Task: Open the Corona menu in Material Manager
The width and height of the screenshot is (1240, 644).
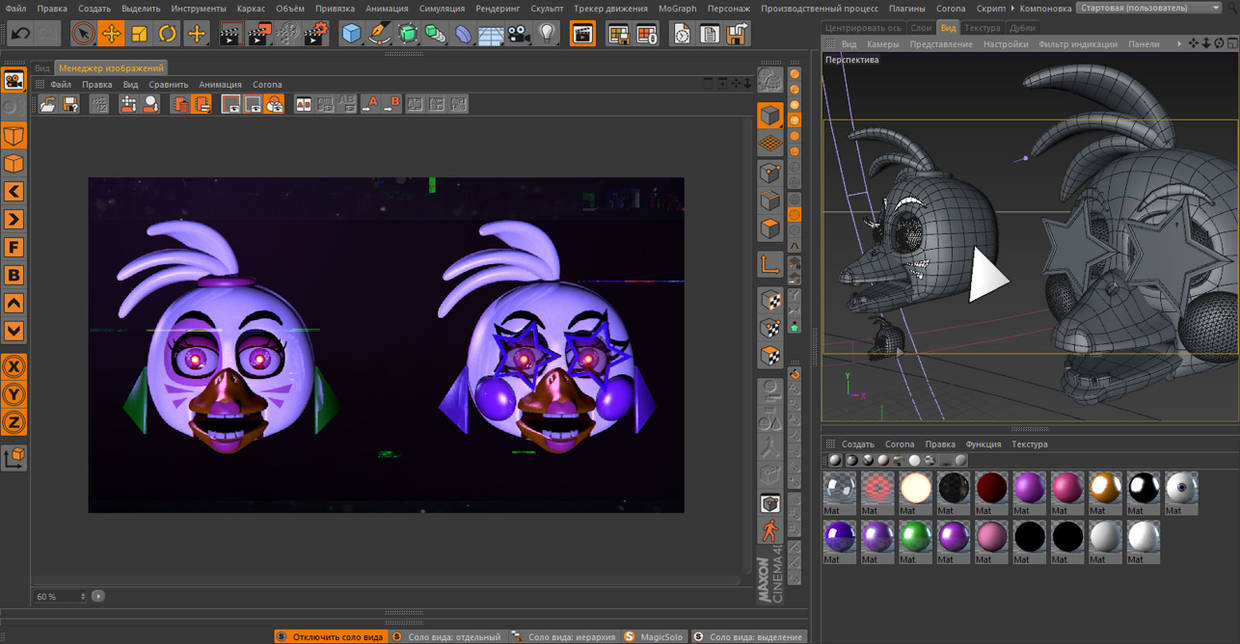Action: pos(899,443)
